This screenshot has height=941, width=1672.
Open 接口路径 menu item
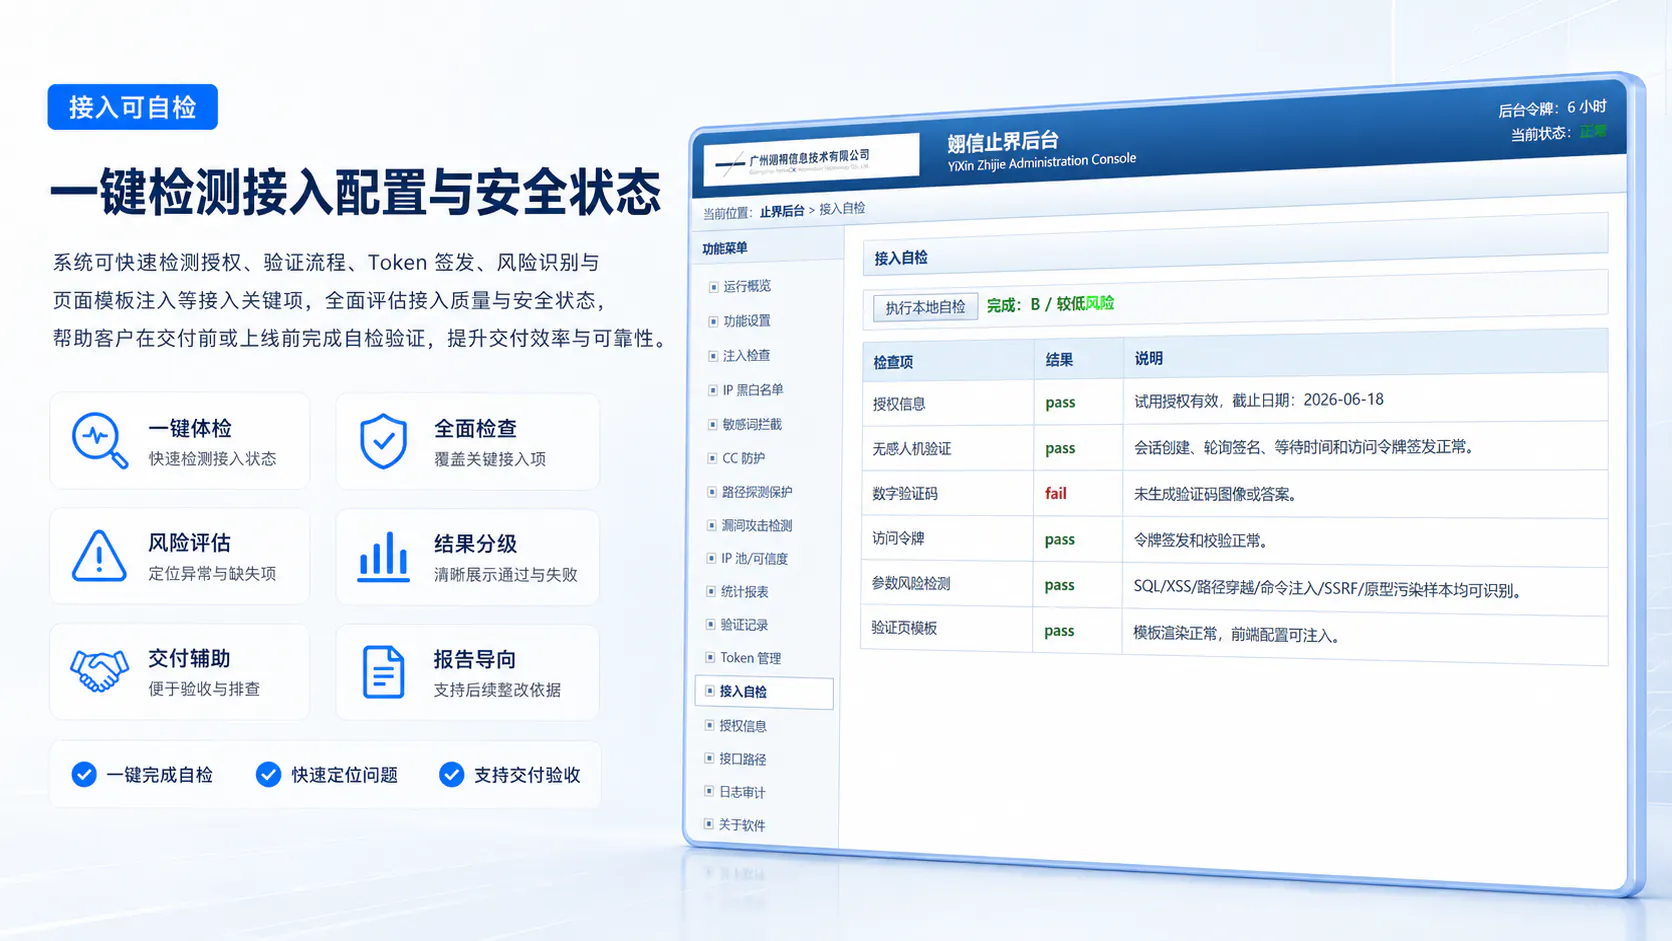pyautogui.click(x=742, y=759)
